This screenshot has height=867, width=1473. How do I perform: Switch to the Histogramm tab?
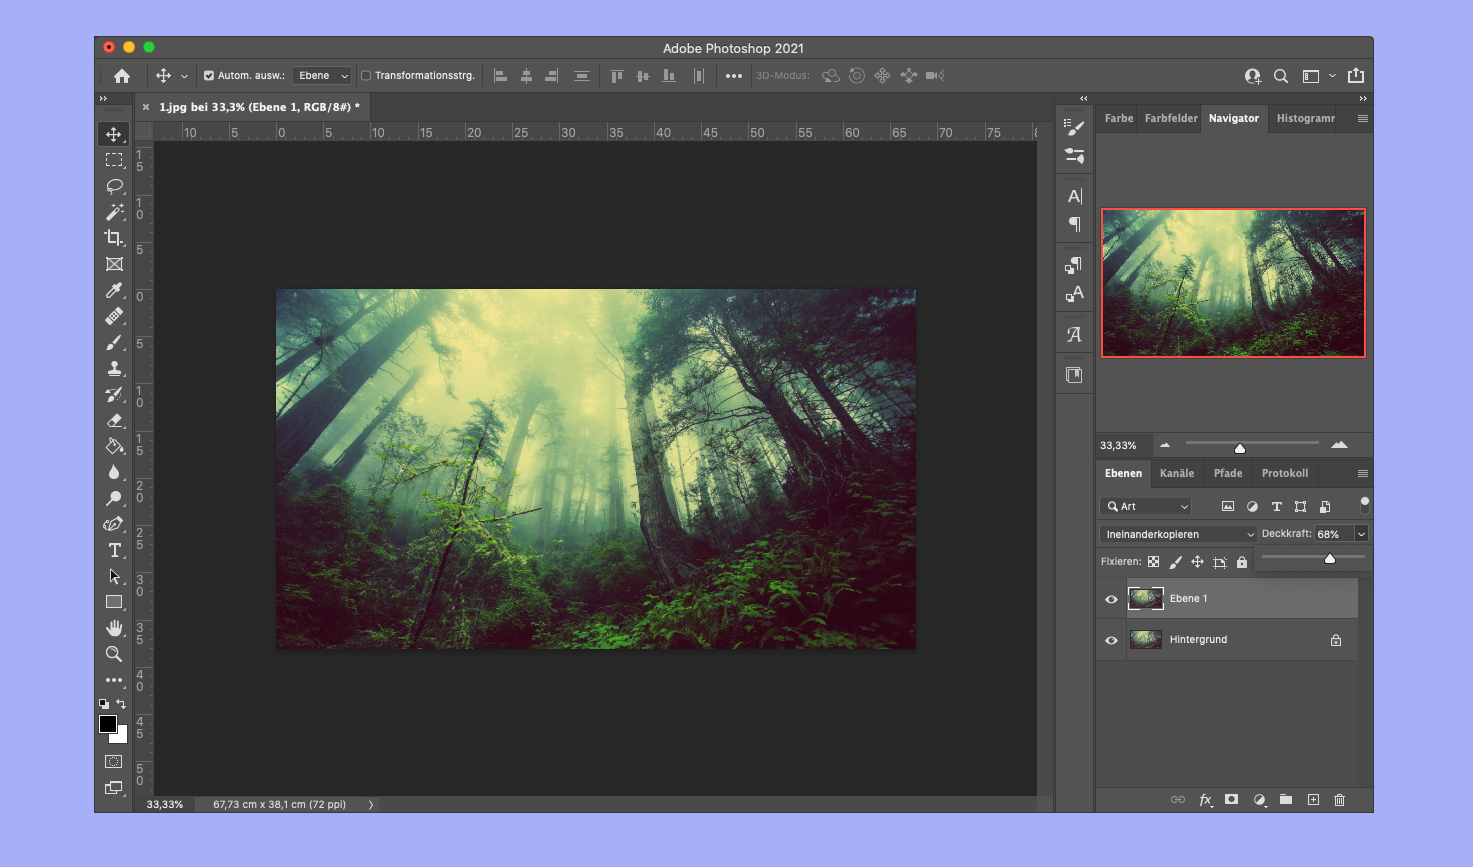coord(1305,118)
